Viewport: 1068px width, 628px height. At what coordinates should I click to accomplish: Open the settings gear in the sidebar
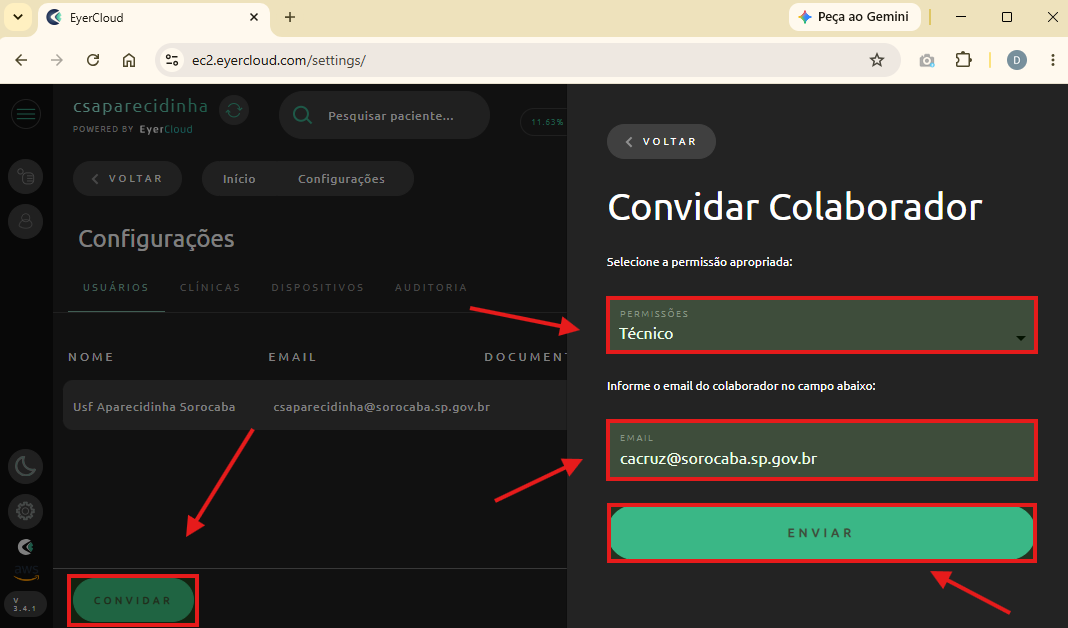pos(26,511)
